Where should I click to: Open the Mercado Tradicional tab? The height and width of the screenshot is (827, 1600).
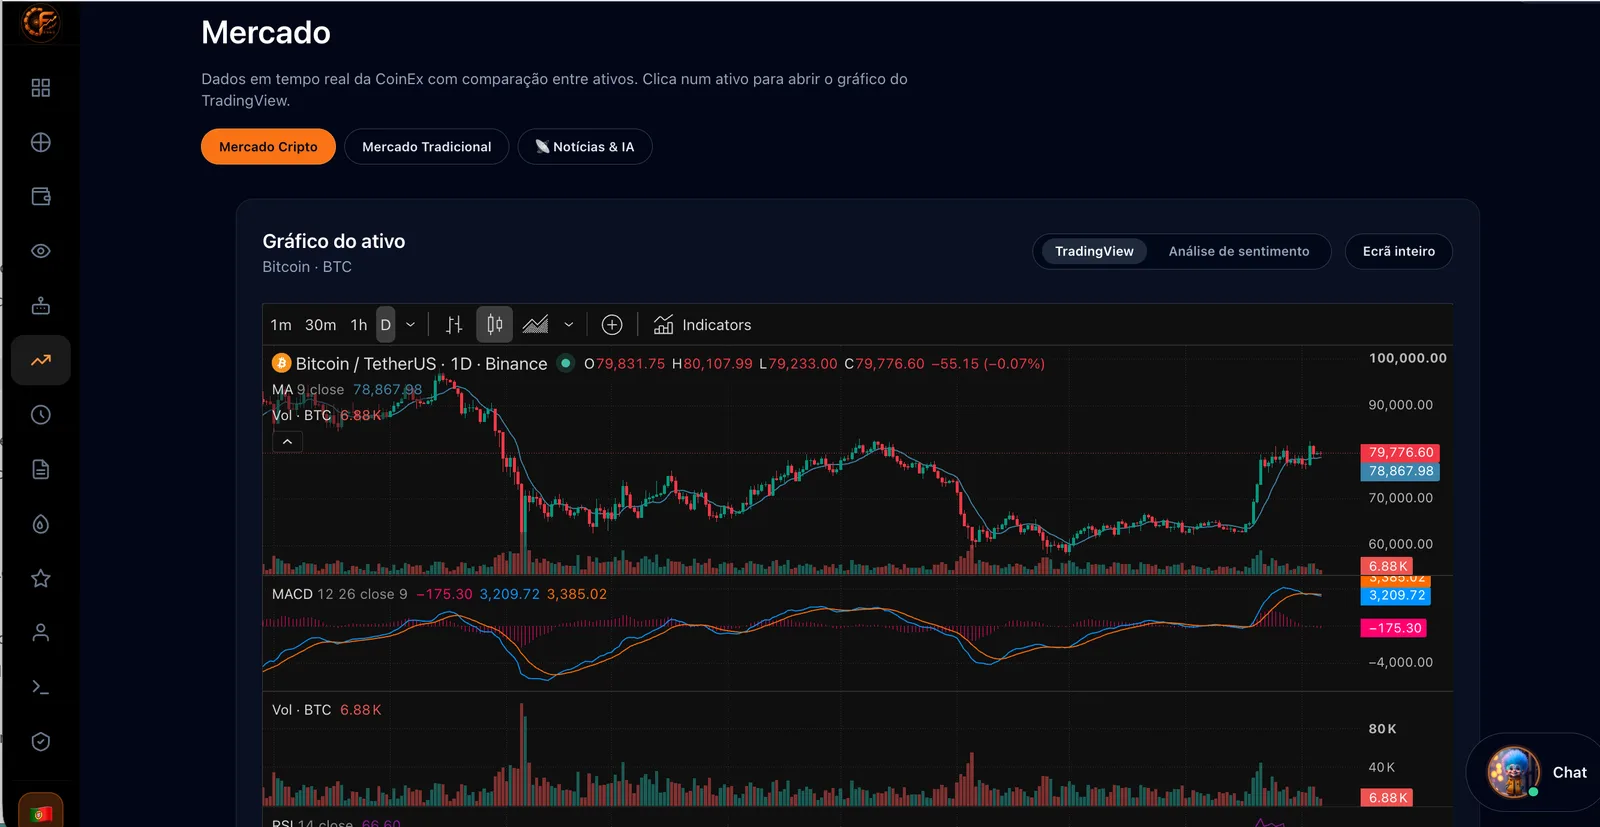tap(427, 147)
